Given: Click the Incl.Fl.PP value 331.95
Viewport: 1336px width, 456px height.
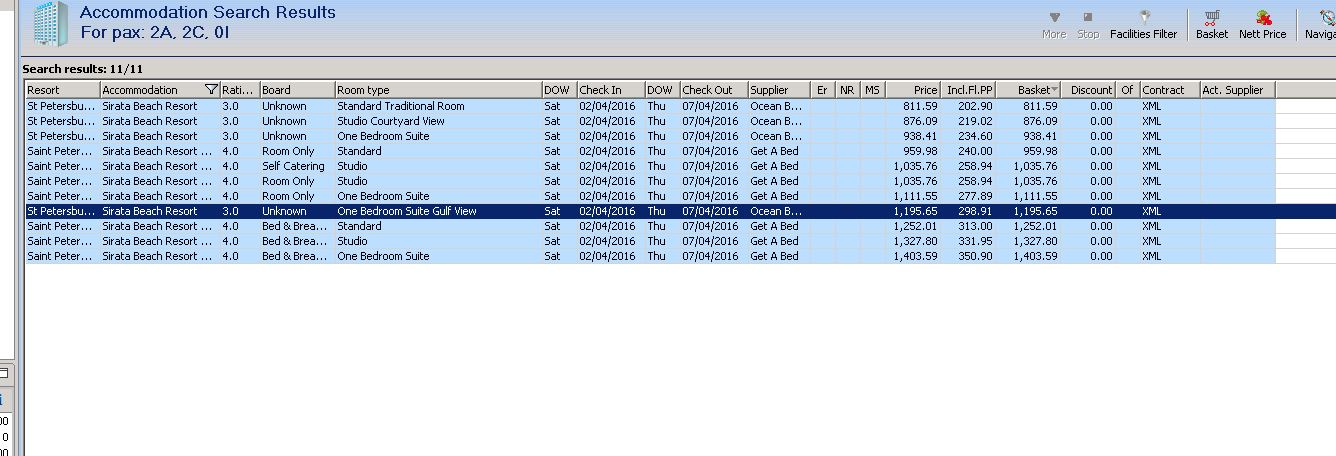Looking at the screenshot, I should [x=975, y=241].
